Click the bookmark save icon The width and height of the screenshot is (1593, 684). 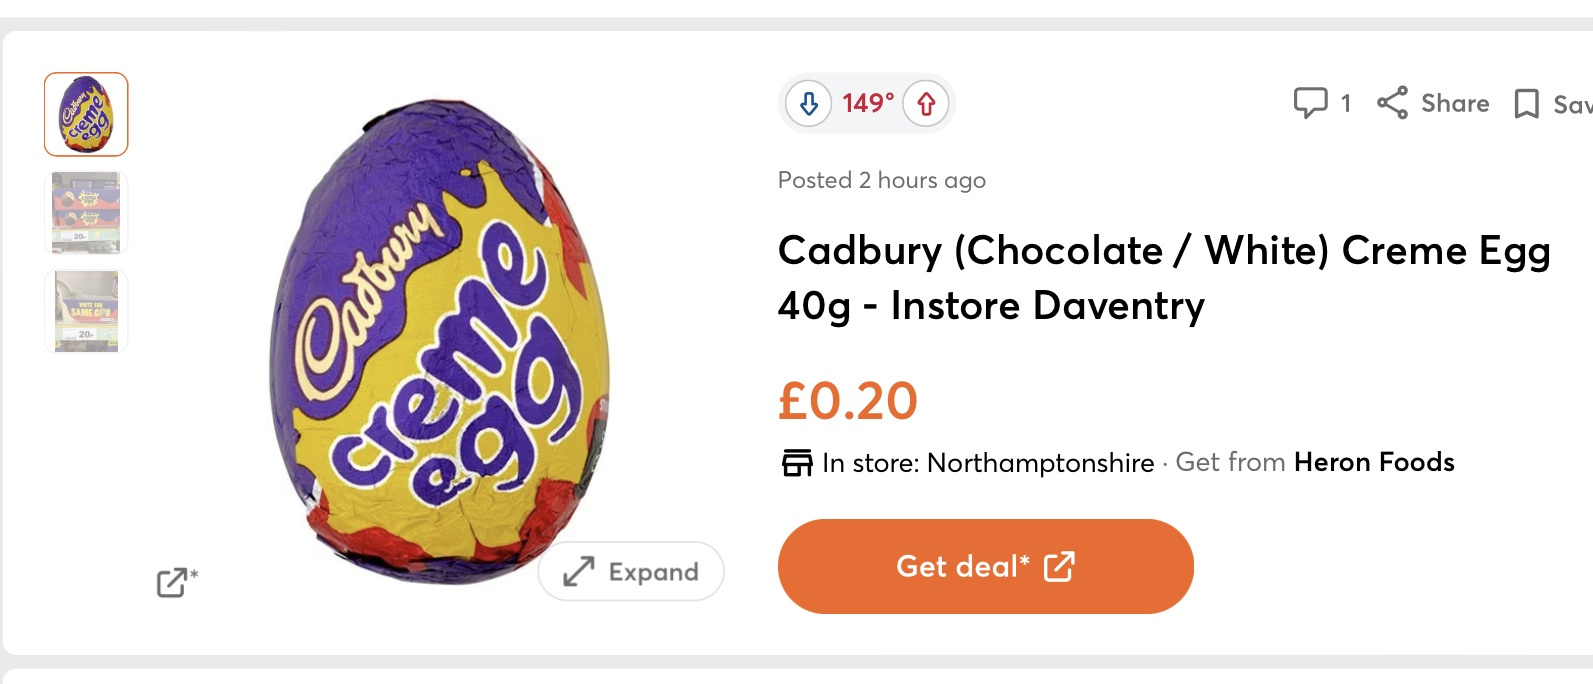[x=1526, y=103]
